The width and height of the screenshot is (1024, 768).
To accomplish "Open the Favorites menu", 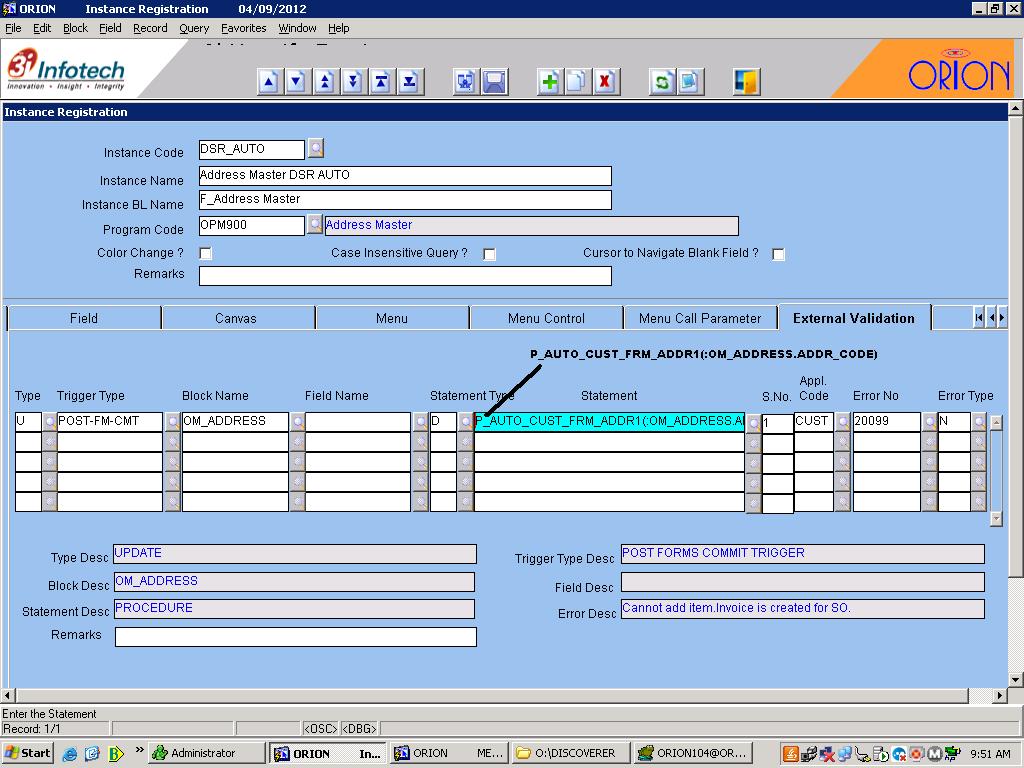I will point(244,28).
